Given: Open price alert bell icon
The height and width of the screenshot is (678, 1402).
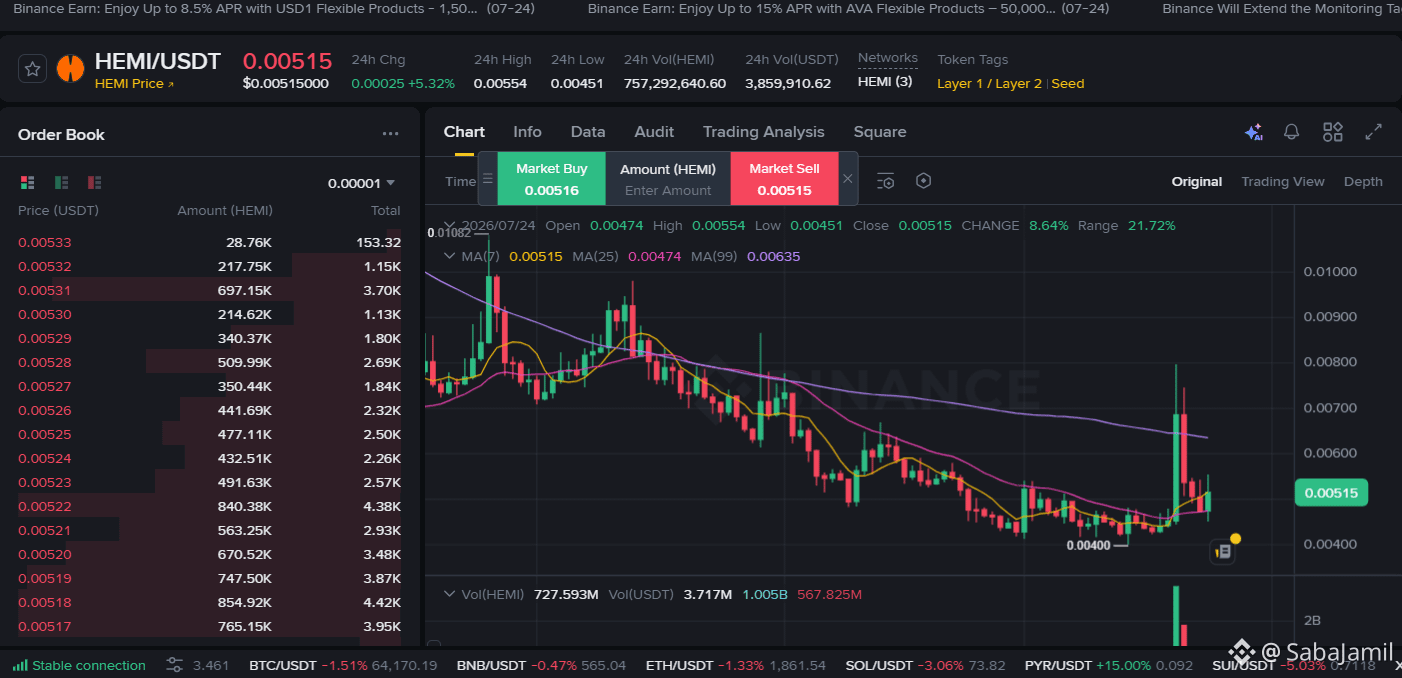Looking at the screenshot, I should [x=1292, y=132].
